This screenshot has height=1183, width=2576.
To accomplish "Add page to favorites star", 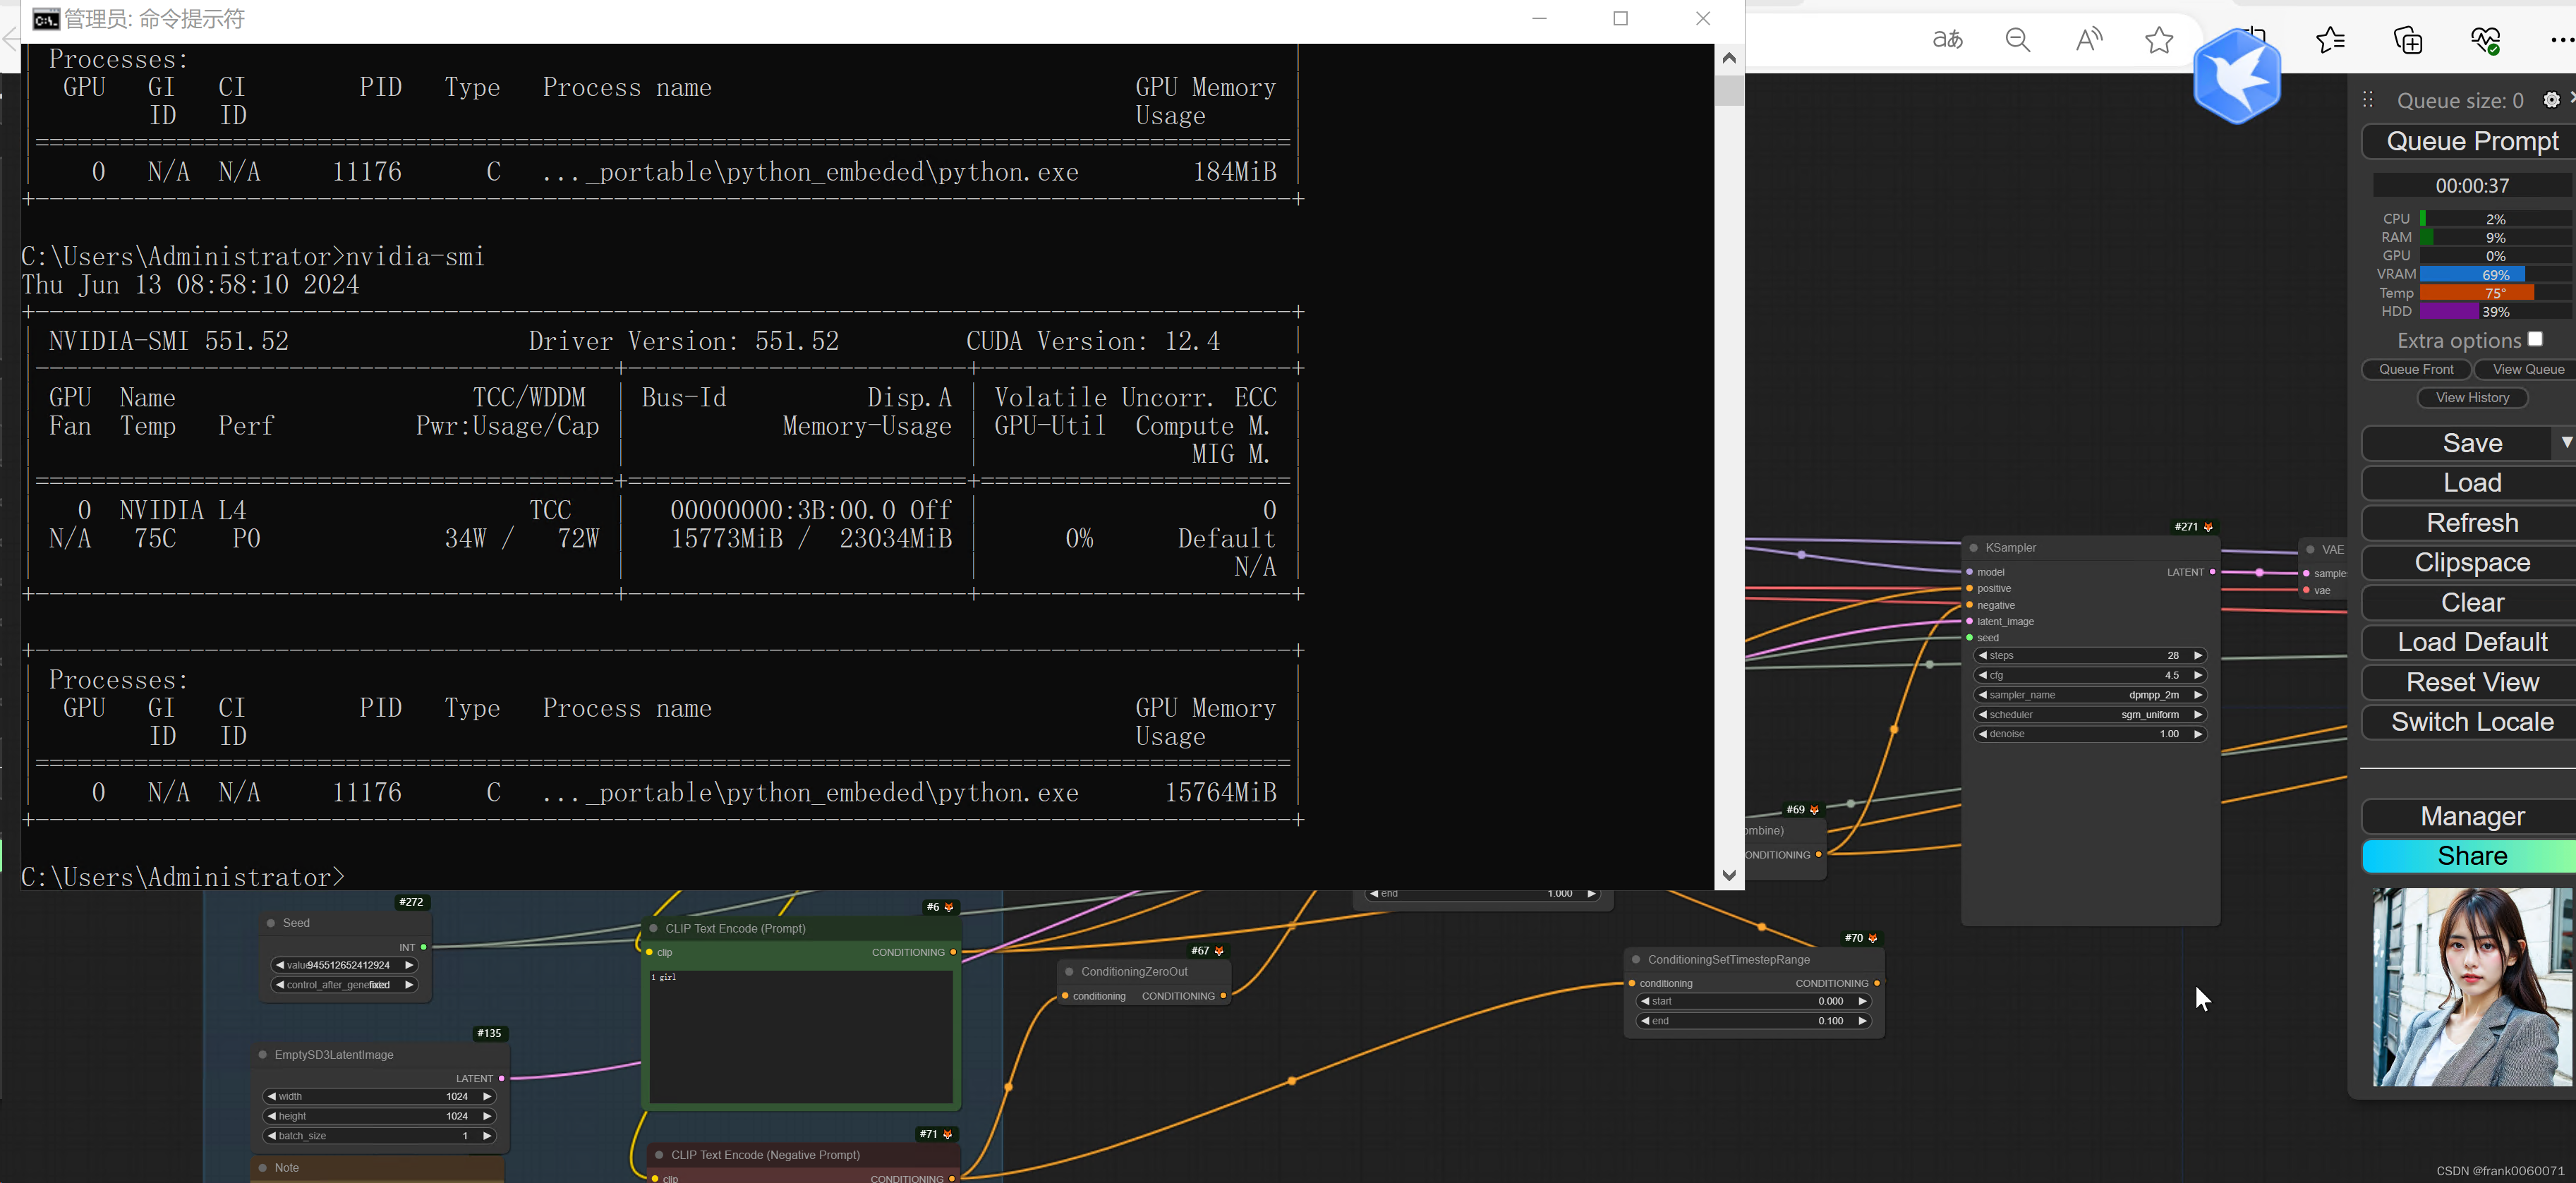I will pos(2159,40).
